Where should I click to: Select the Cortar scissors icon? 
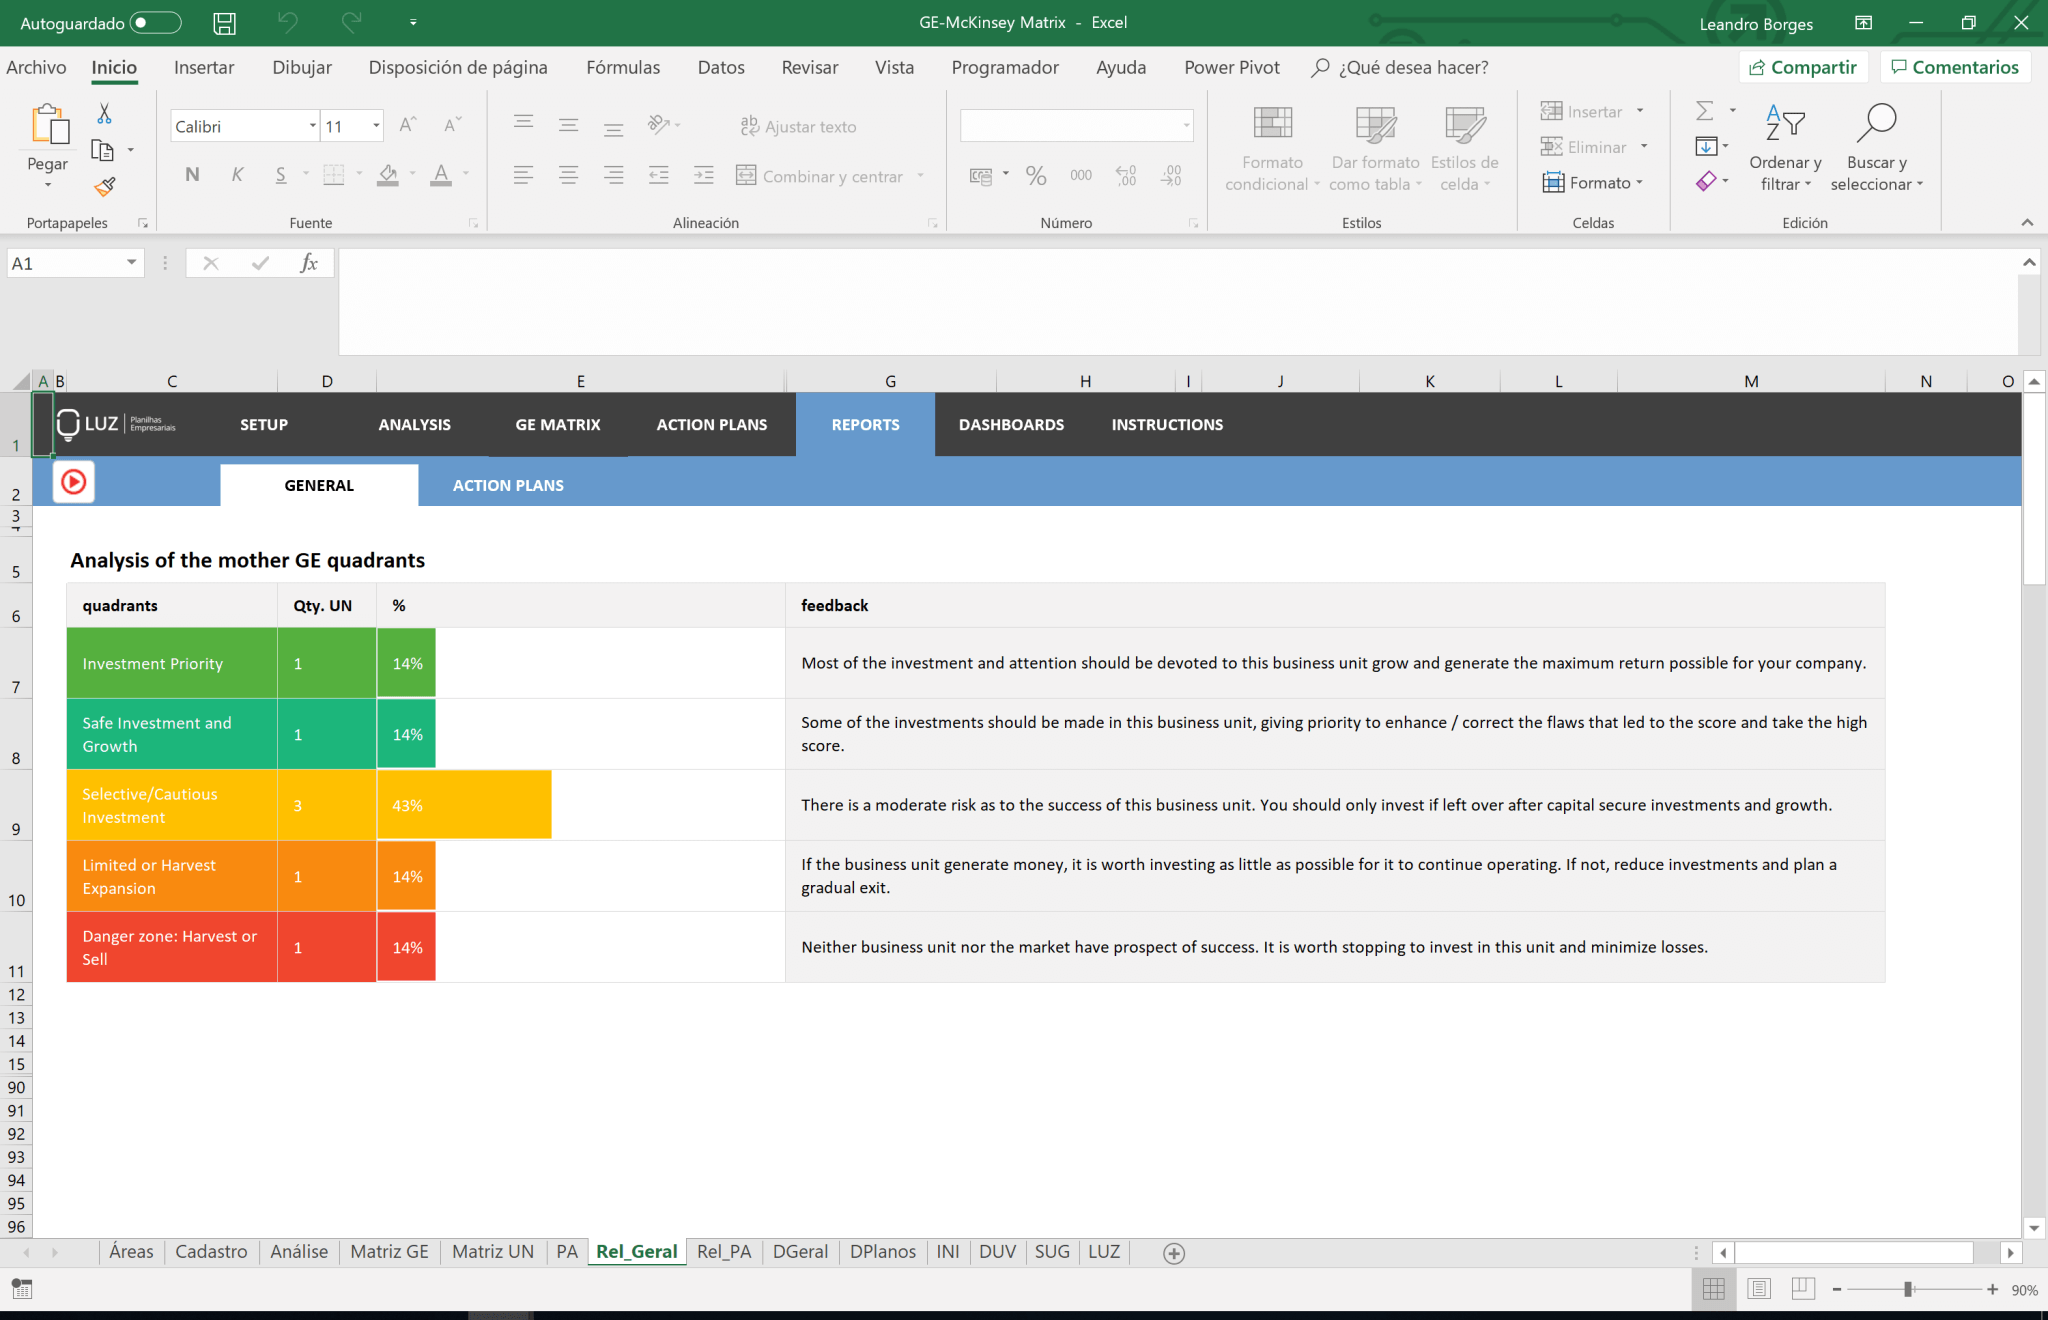104,111
